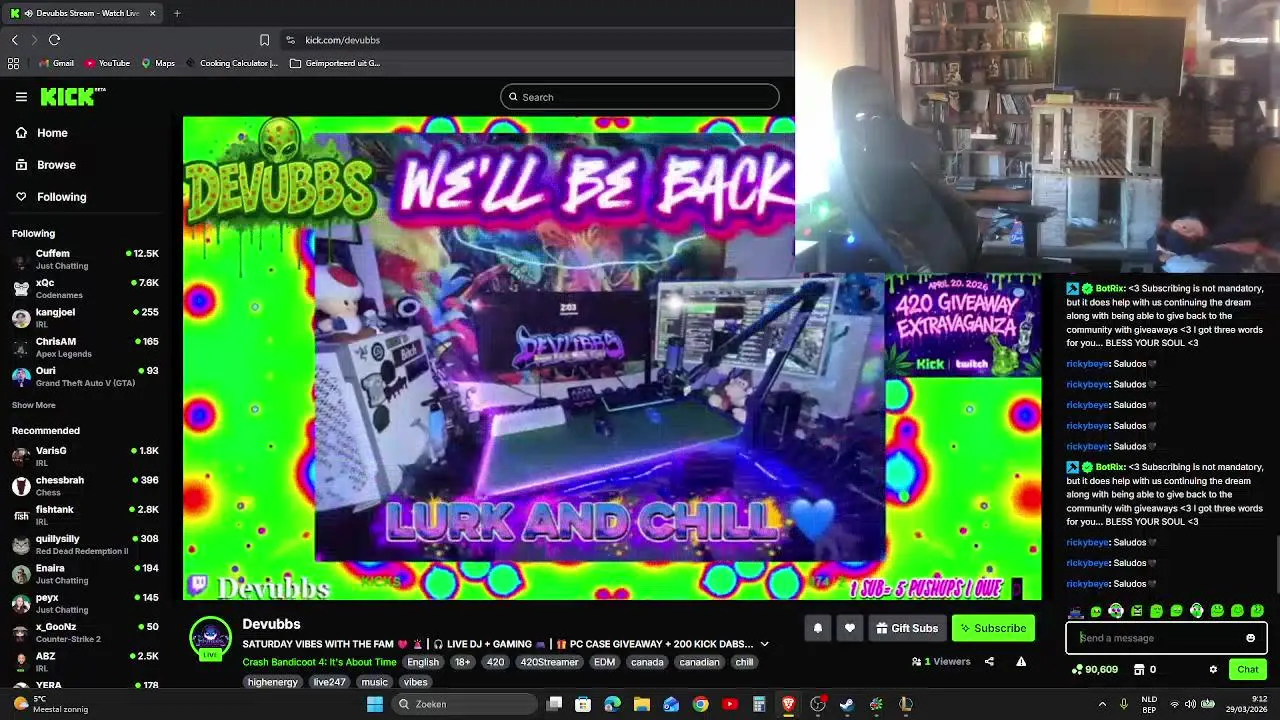The image size is (1280, 720).
Task: Open the channel shop icon
Action: click(x=1138, y=669)
